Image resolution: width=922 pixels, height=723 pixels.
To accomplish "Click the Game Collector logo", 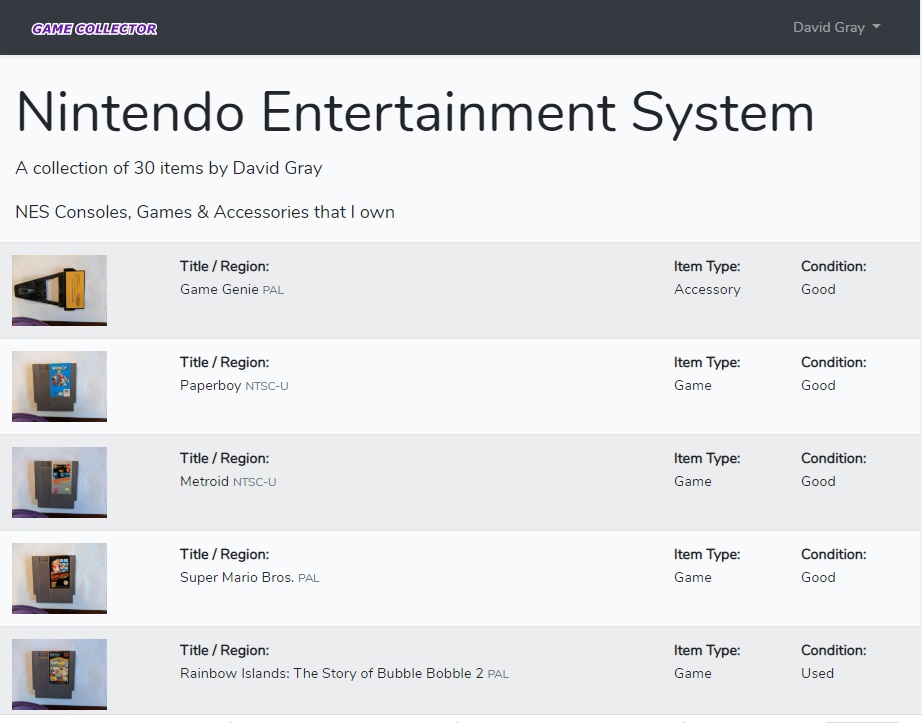I will [94, 29].
